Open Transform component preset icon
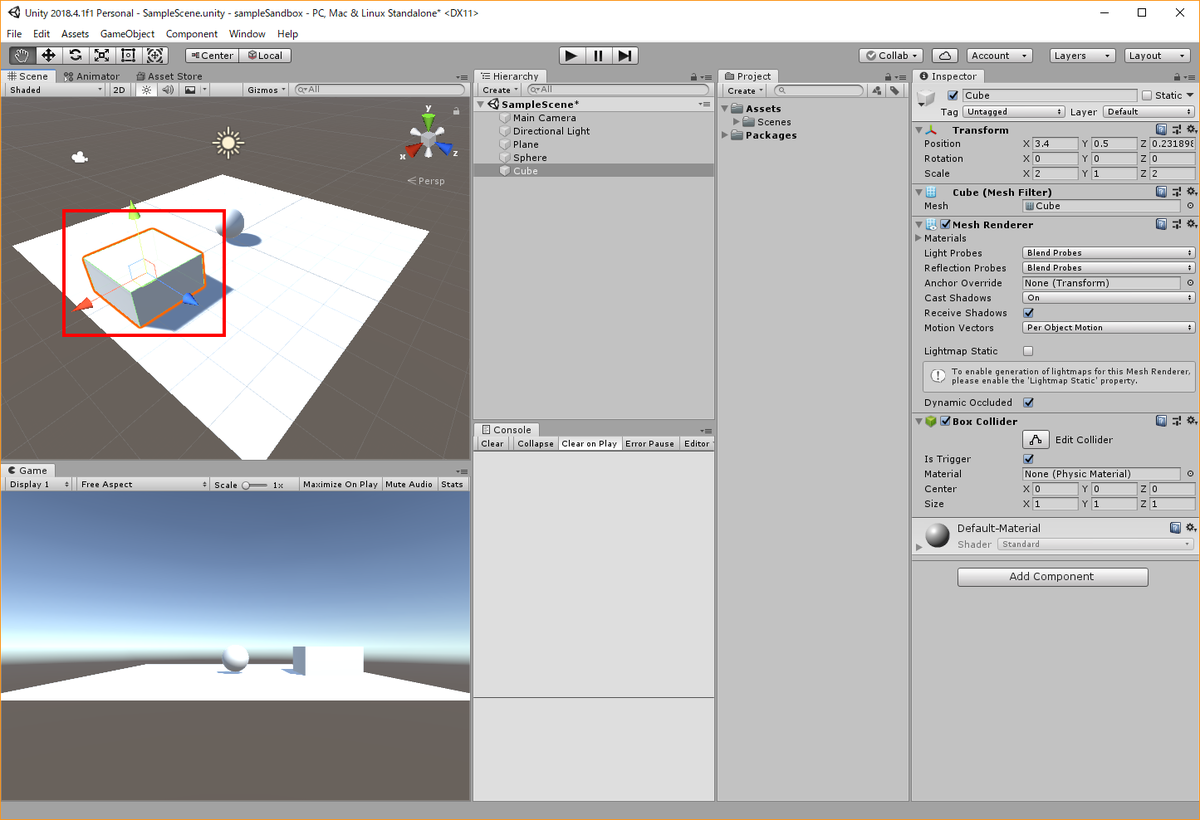 pyautogui.click(x=1176, y=130)
